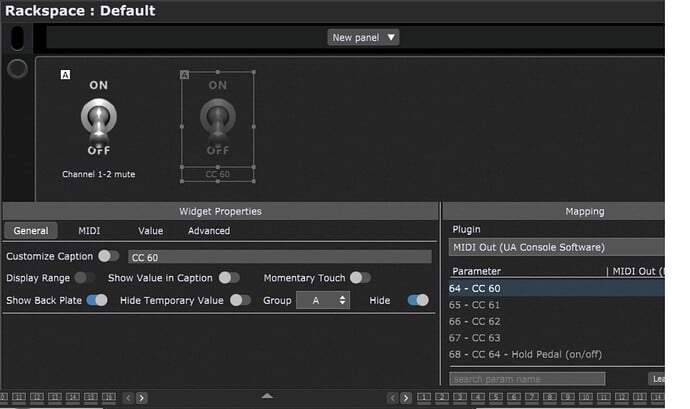
Task: Click the right-side previous arrow in bottom bar
Action: (392, 398)
